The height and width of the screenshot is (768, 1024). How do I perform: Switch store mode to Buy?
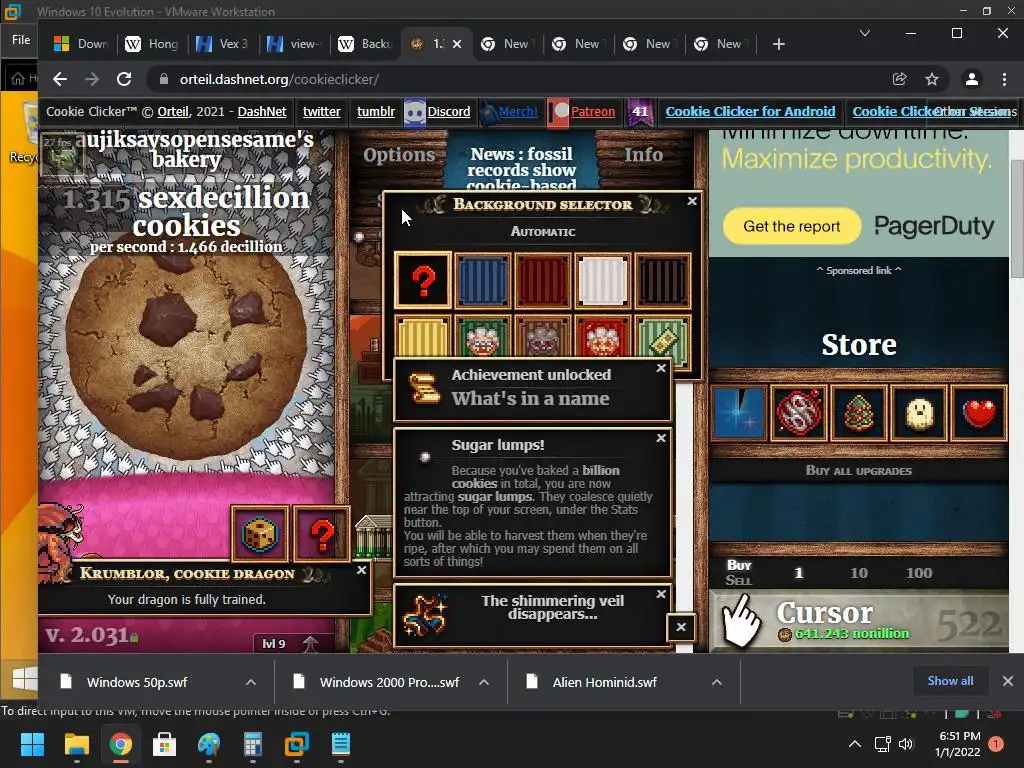739,565
